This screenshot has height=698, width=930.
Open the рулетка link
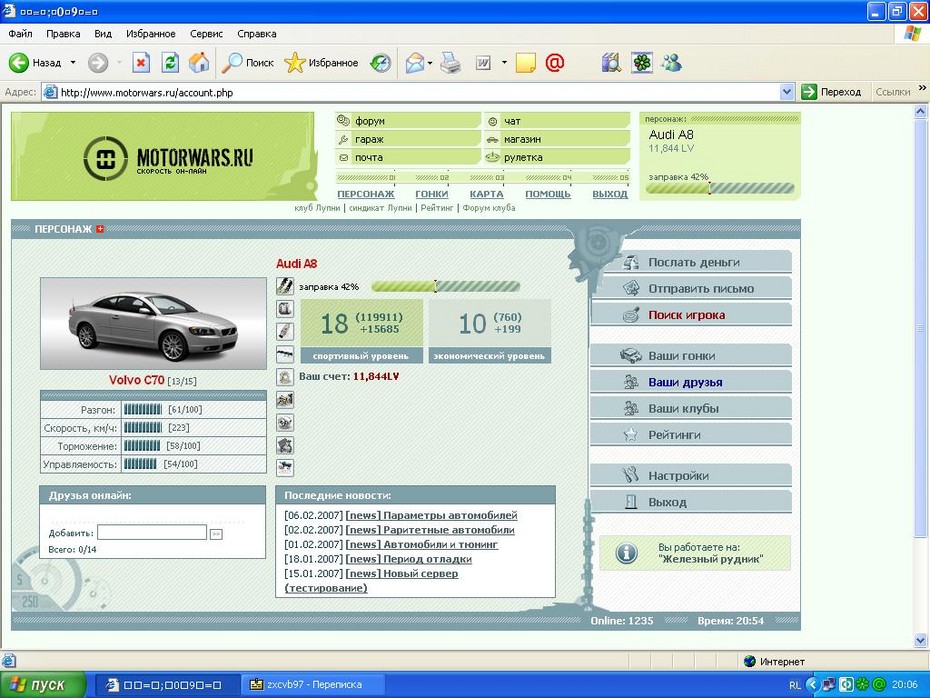click(x=523, y=158)
